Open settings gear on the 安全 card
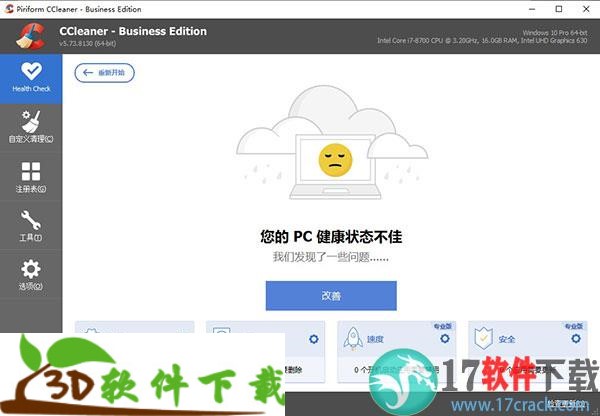Viewport: 600px width, 416px height. [576, 339]
